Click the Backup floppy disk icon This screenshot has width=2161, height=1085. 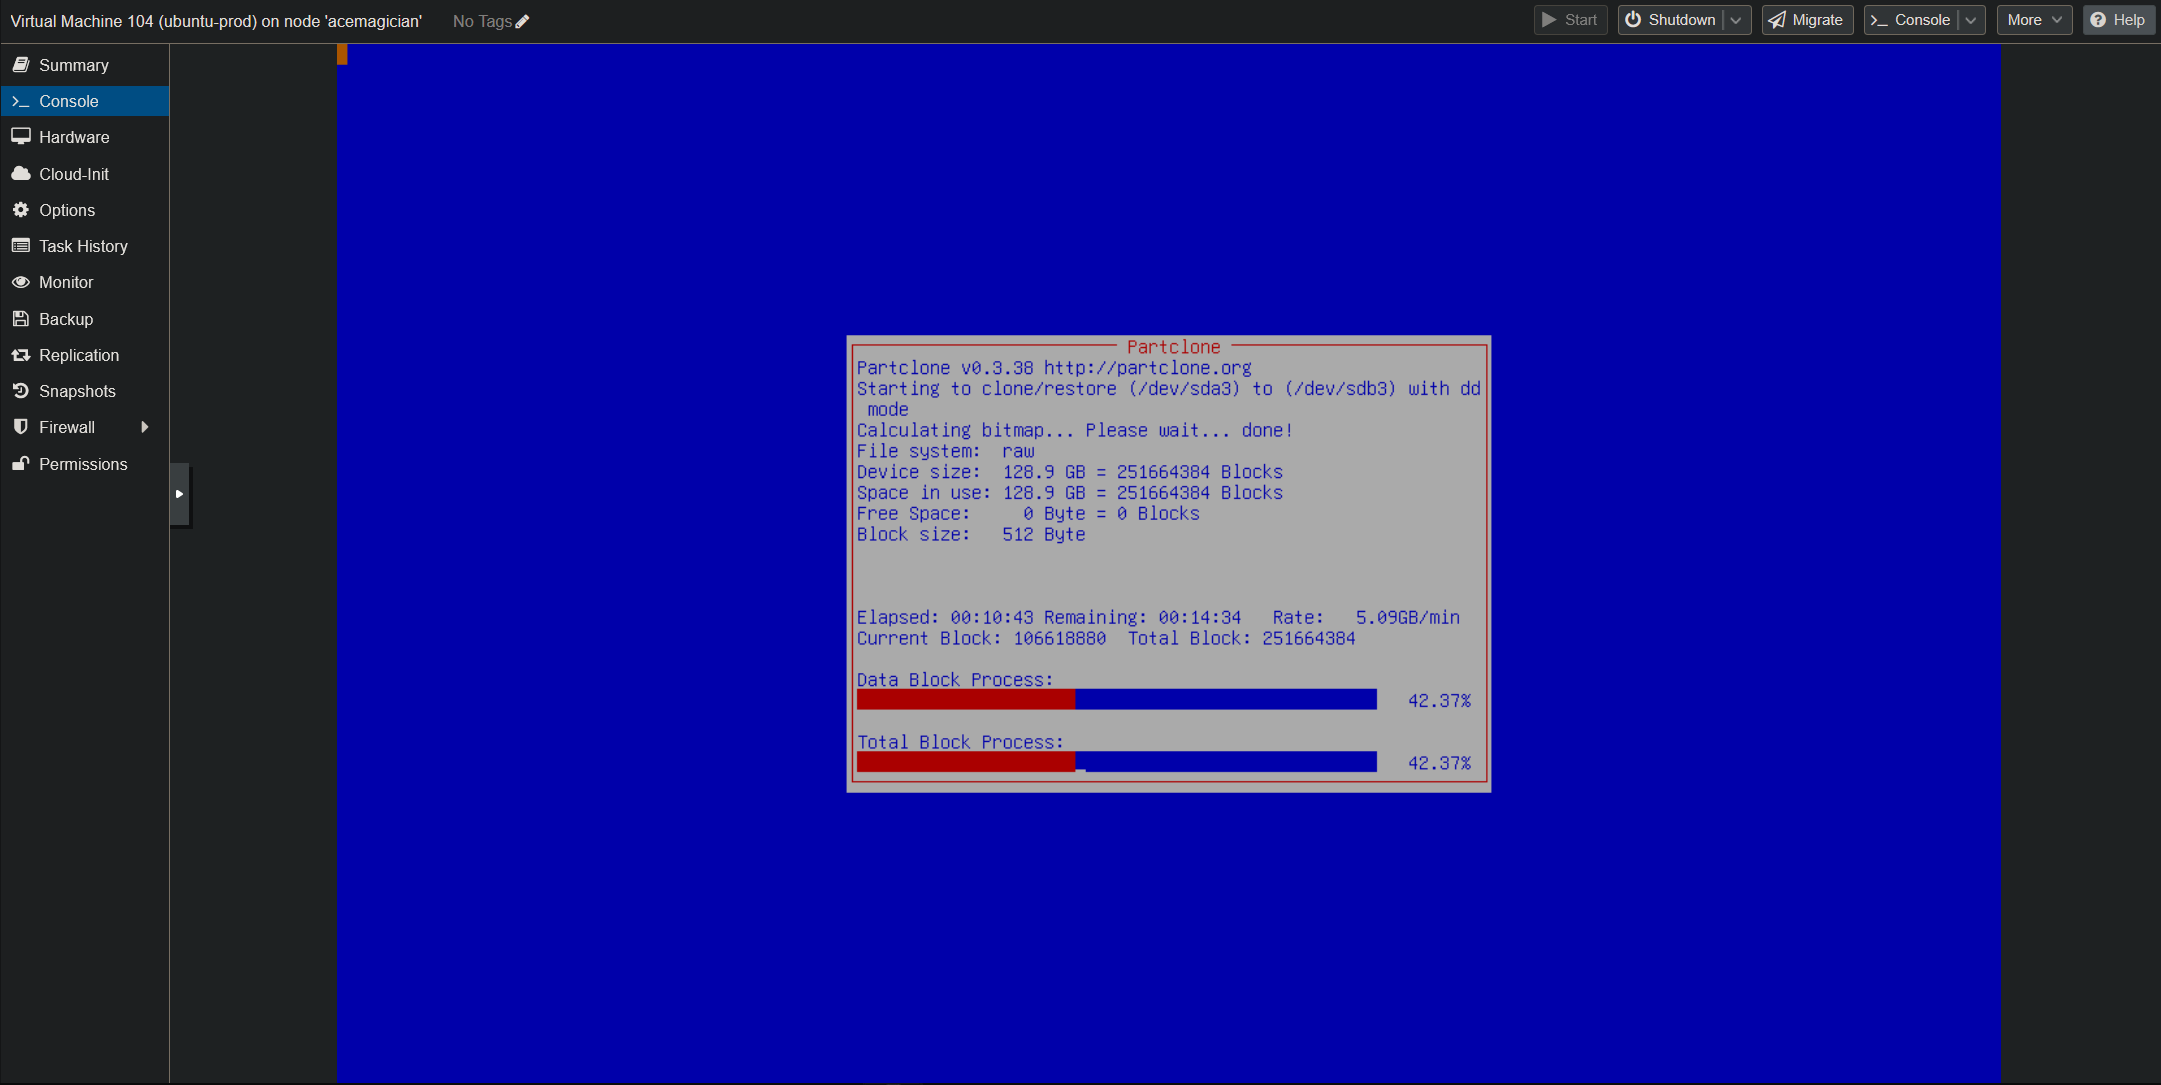click(x=20, y=319)
